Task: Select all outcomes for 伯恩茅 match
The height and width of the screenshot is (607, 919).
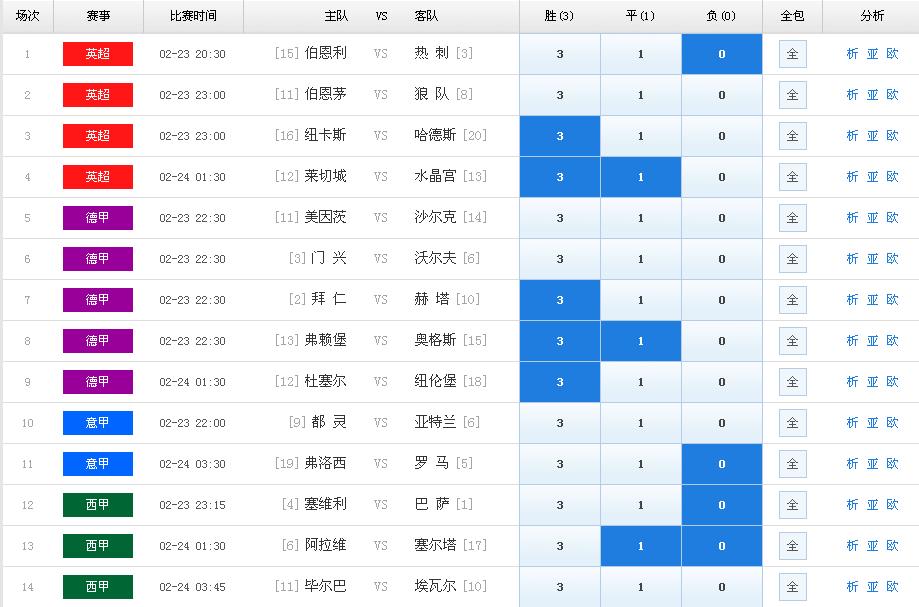Action: tap(792, 95)
